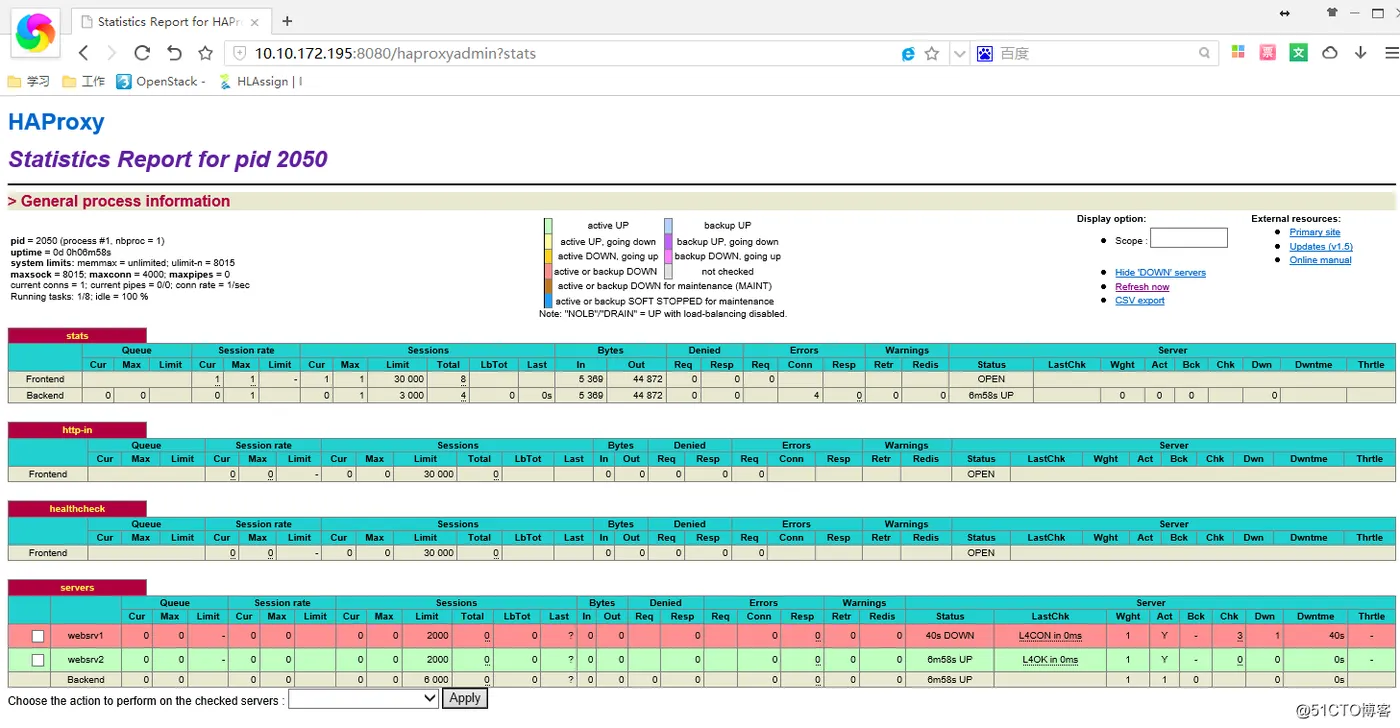
Task: Click 'Statistics Report for pid 2050' heading
Action: (168, 160)
